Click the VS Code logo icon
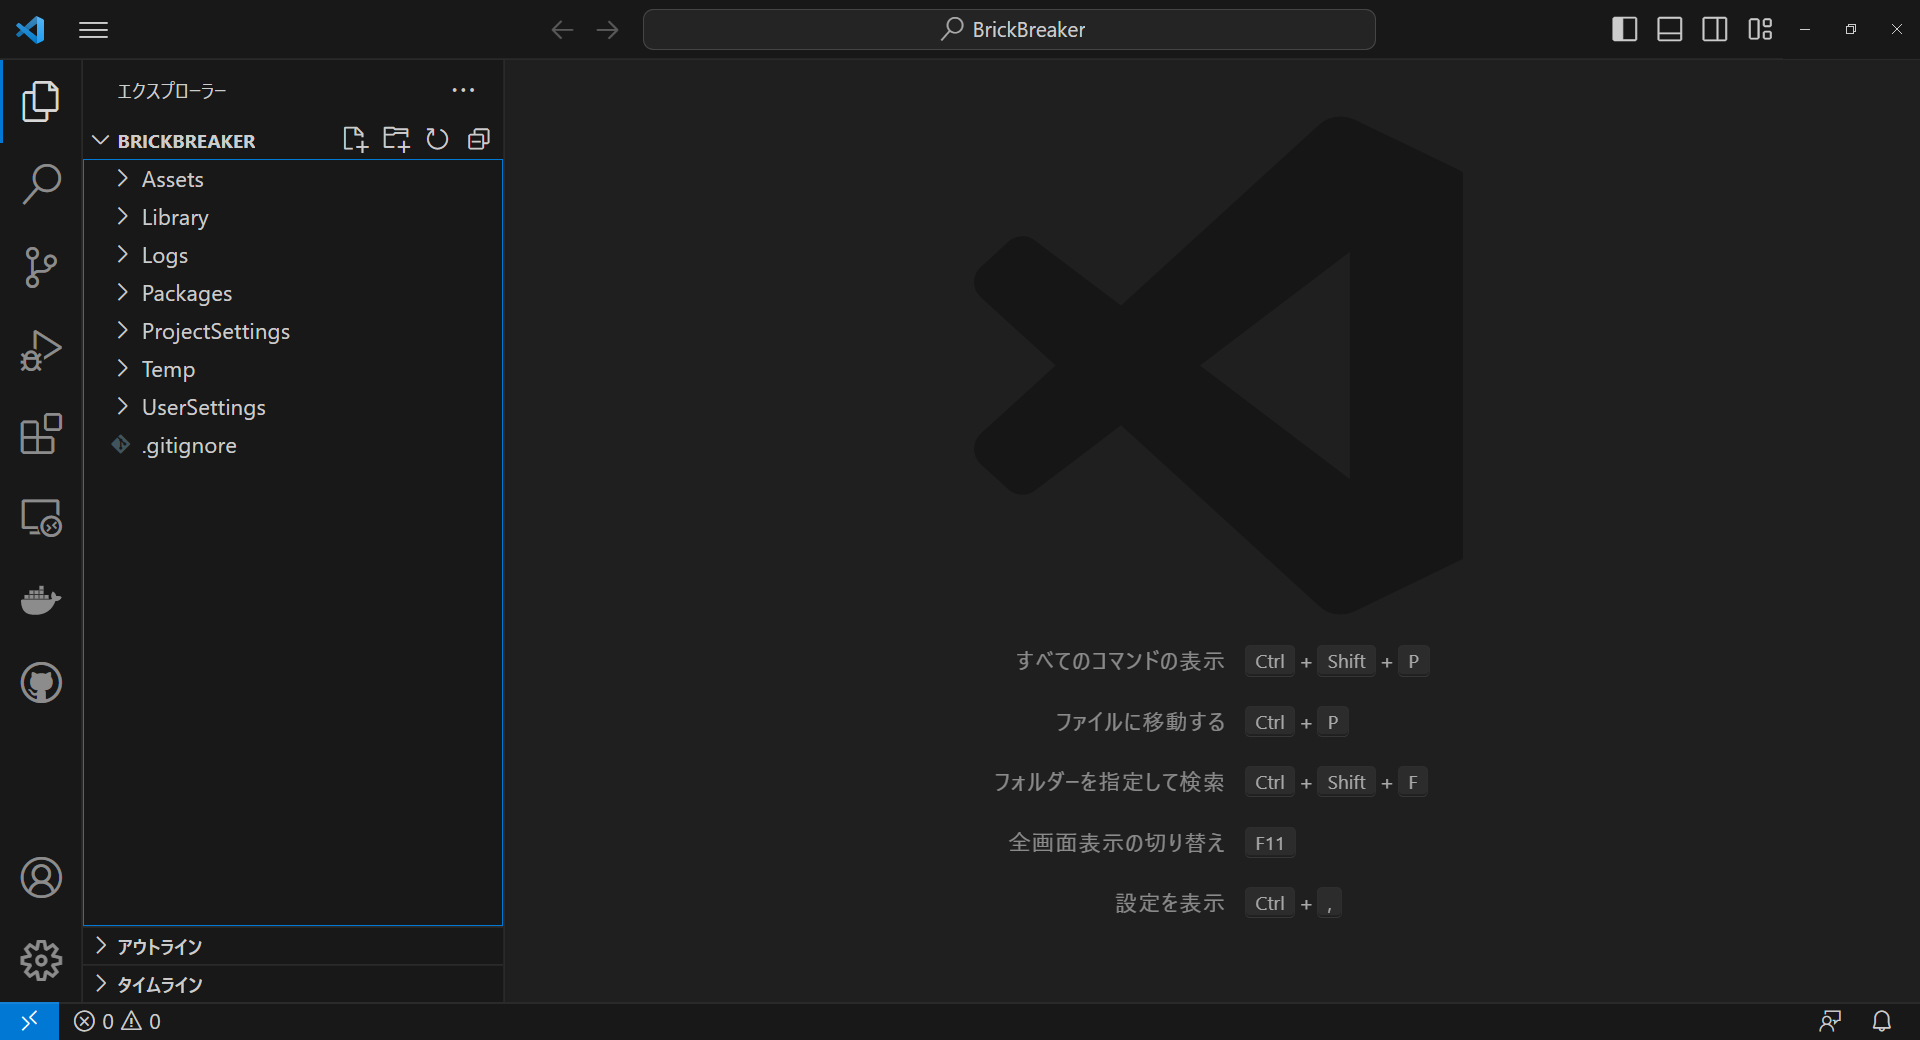Image resolution: width=1920 pixels, height=1040 pixels. click(30, 30)
